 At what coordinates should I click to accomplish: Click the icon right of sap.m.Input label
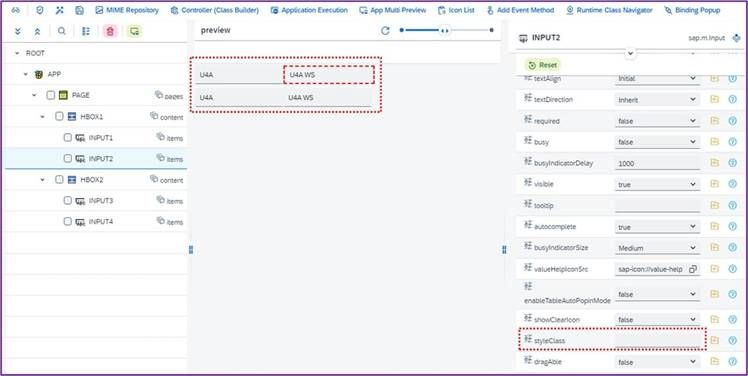pyautogui.click(x=737, y=38)
